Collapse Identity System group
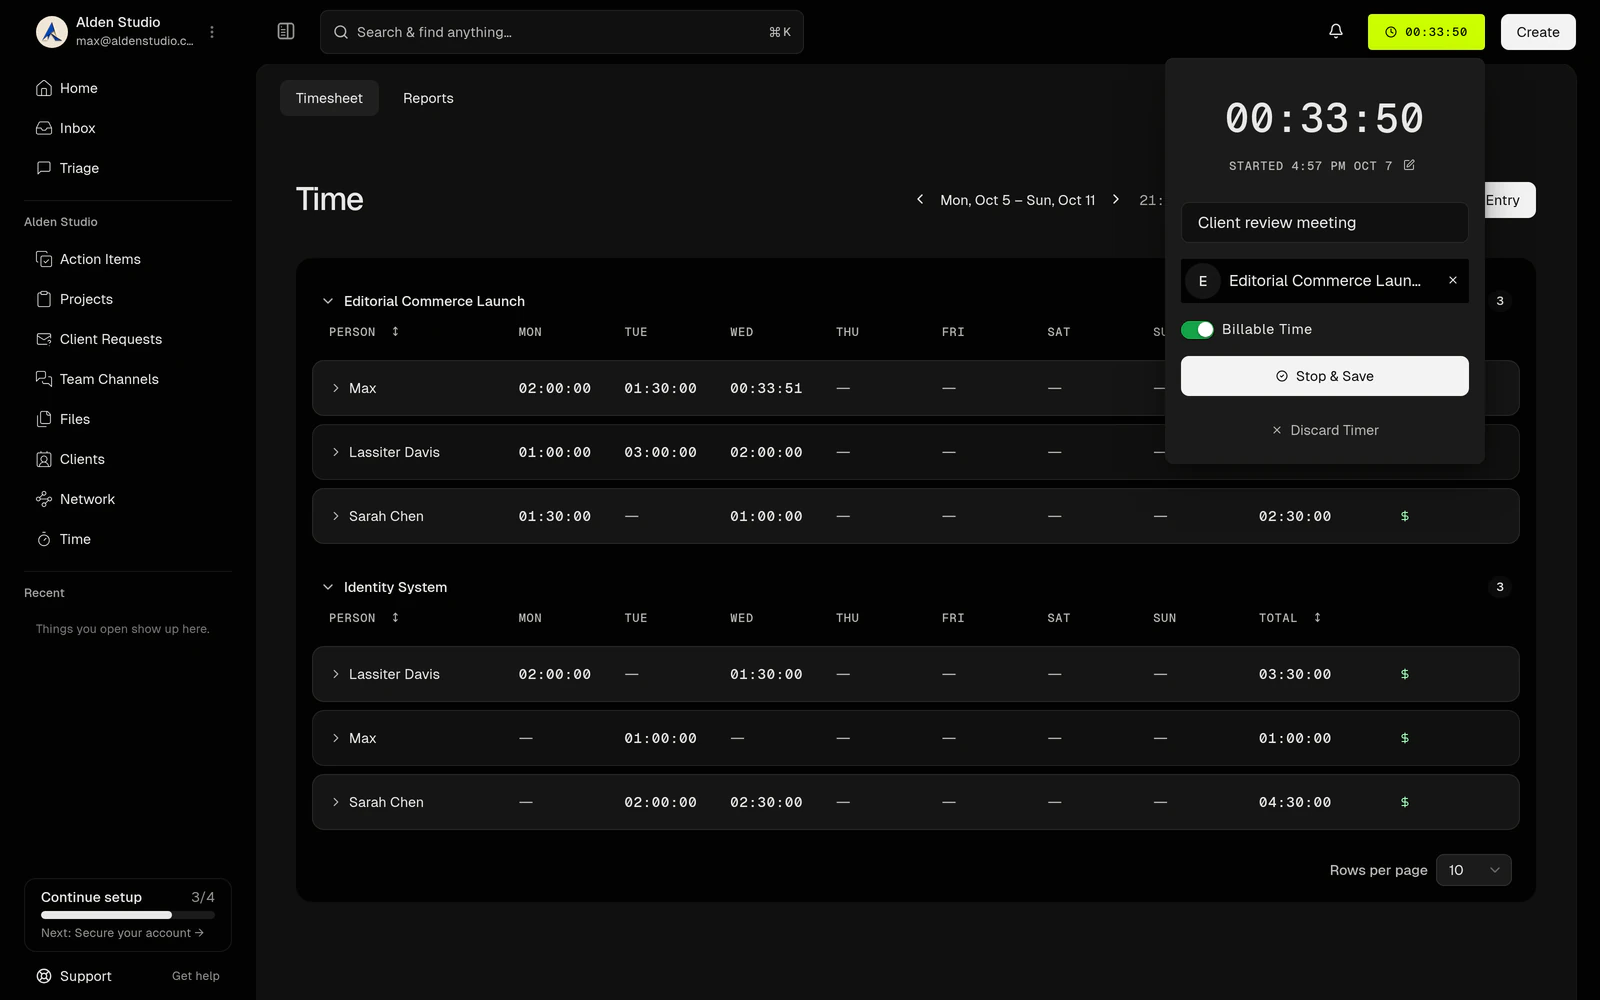The width and height of the screenshot is (1600, 1000). click(327, 587)
